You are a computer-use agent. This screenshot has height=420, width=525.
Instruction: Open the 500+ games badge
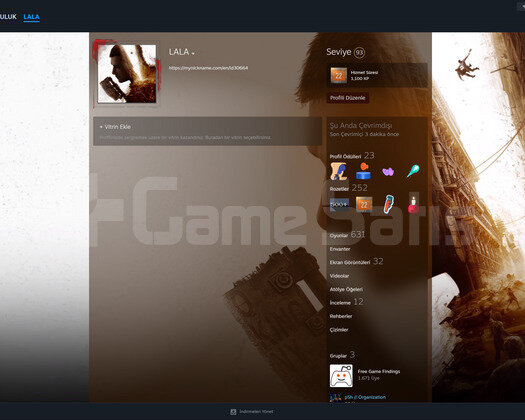[339, 204]
